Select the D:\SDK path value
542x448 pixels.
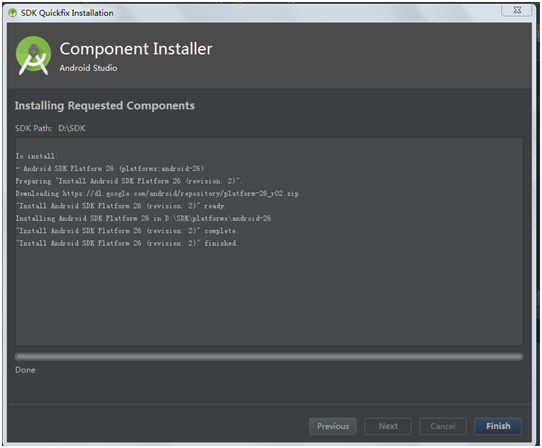(x=72, y=128)
